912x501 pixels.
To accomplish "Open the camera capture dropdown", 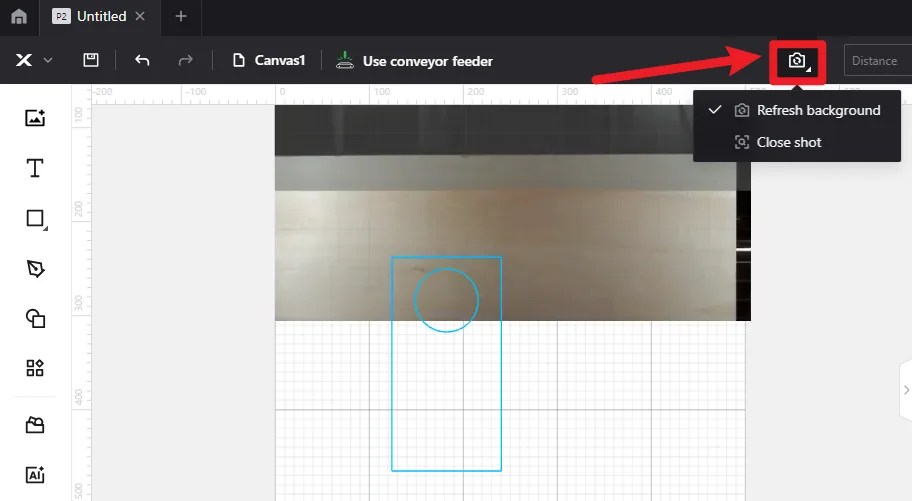I will (798, 61).
